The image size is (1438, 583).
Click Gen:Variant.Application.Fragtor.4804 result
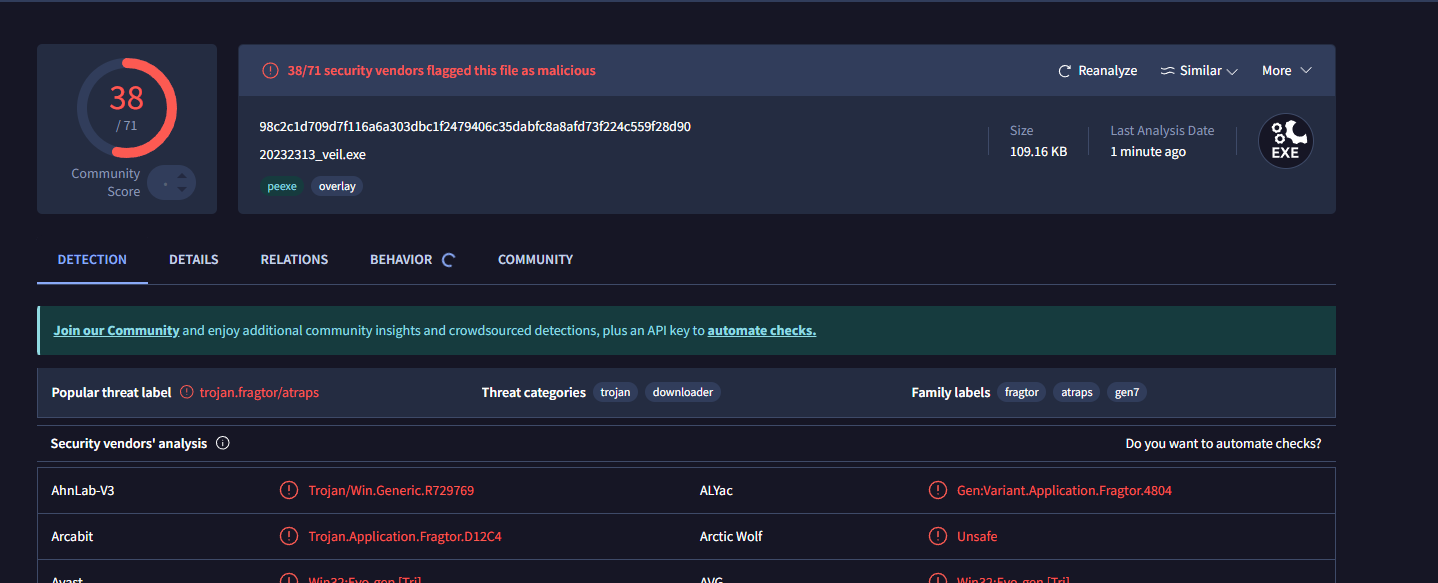[1064, 491]
